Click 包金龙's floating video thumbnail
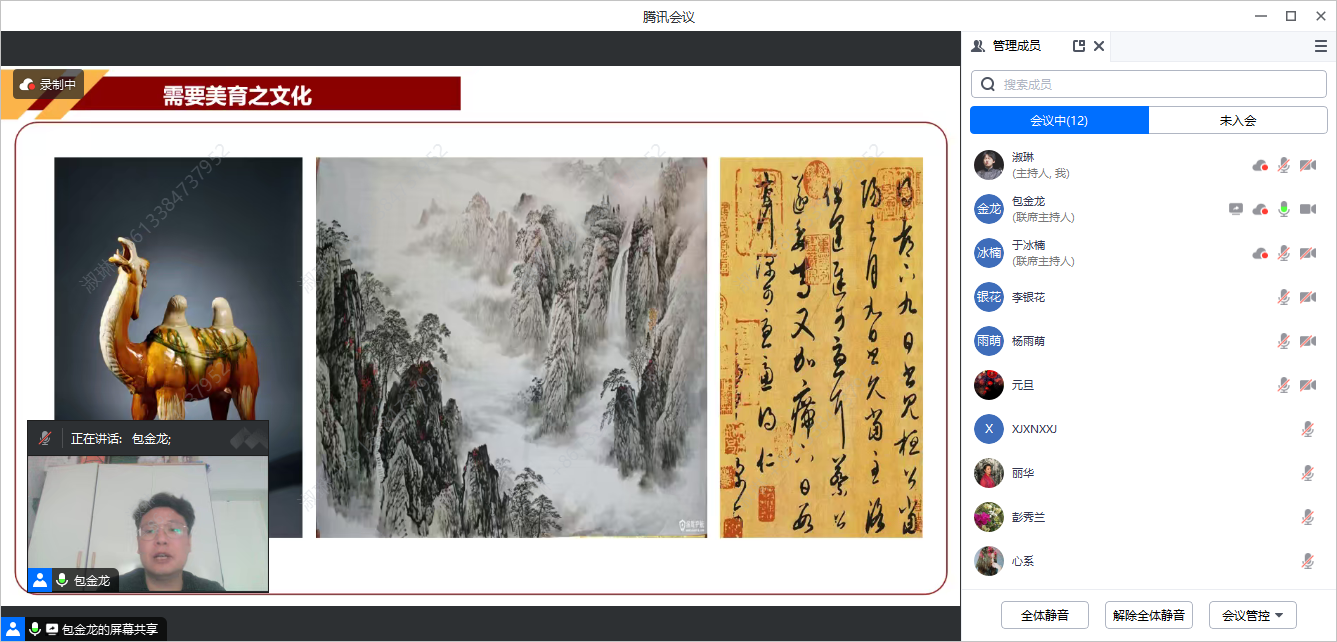The height and width of the screenshot is (642, 1337). click(x=148, y=520)
